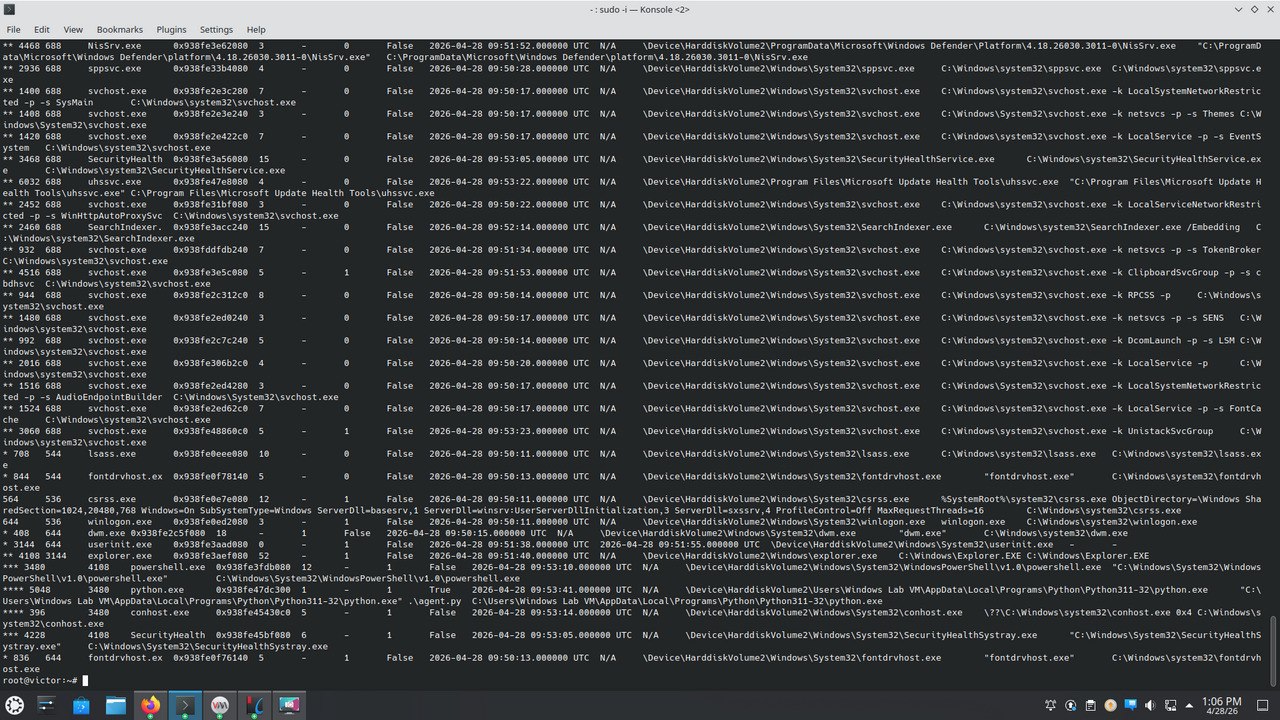Click PID 4468 in the NisSrv row
Image resolution: width=1280 pixels, height=720 pixels.
pyautogui.click(x=29, y=46)
